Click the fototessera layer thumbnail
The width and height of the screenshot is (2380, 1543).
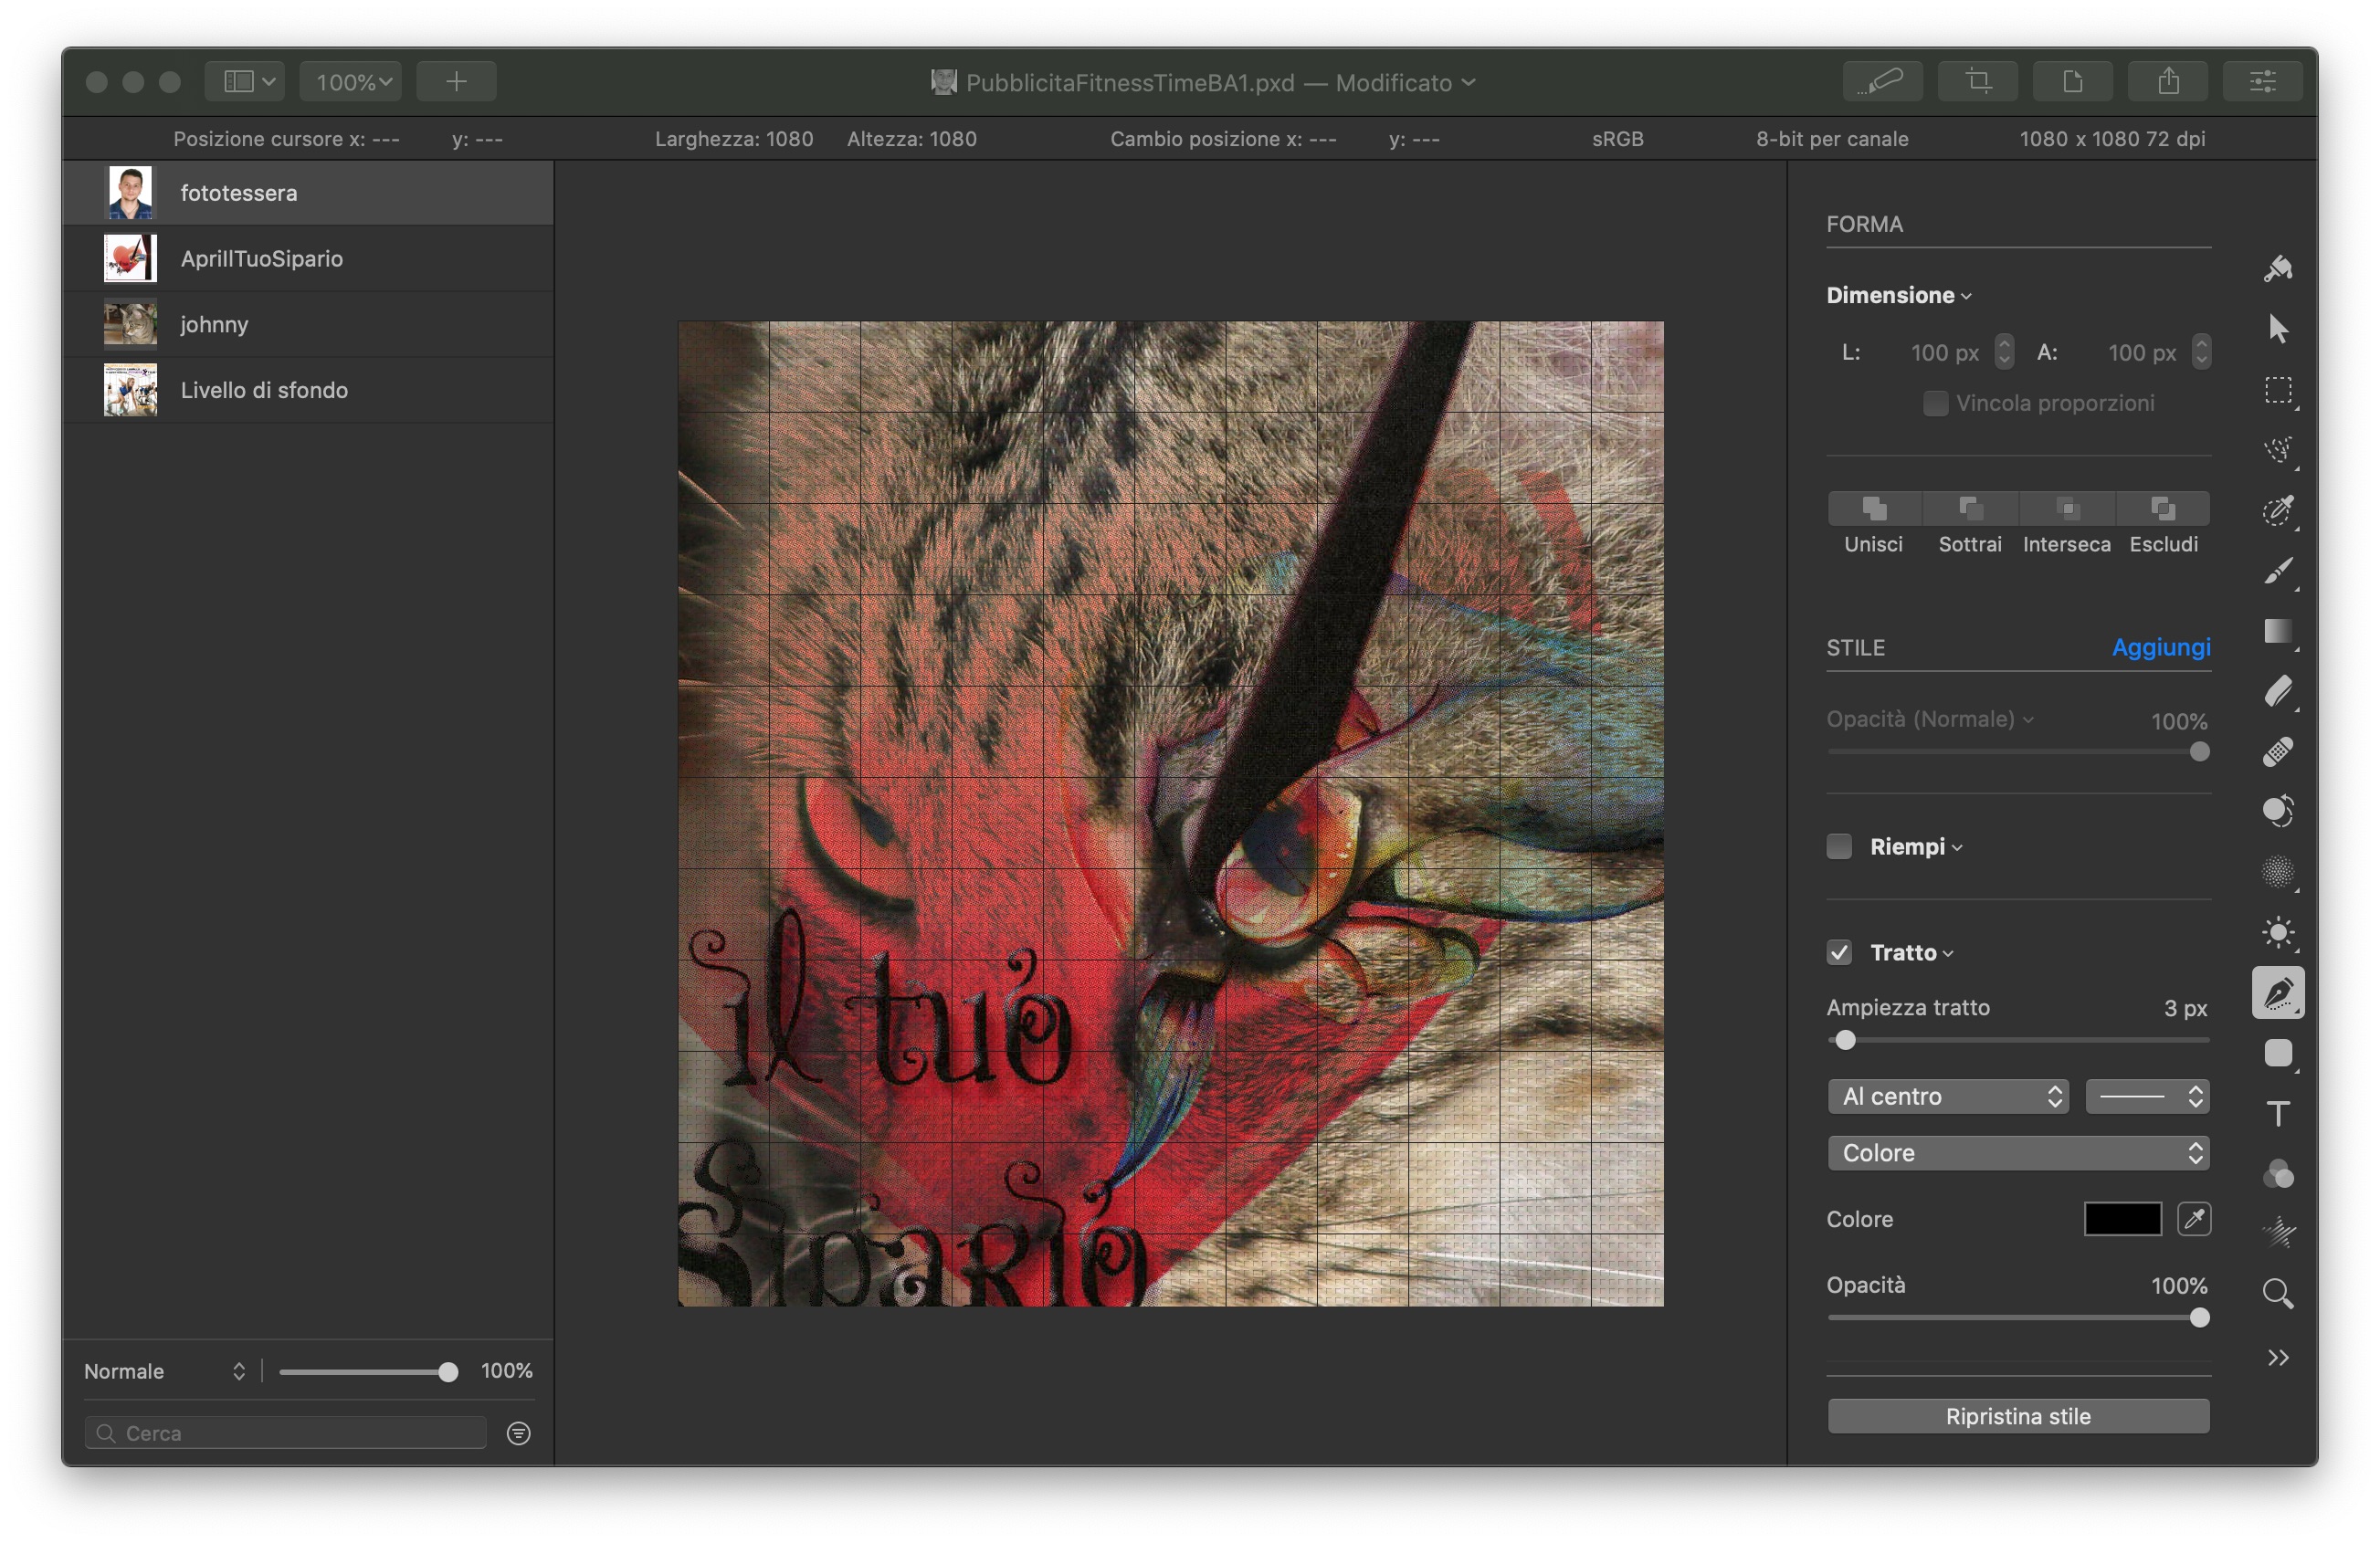click(x=130, y=192)
